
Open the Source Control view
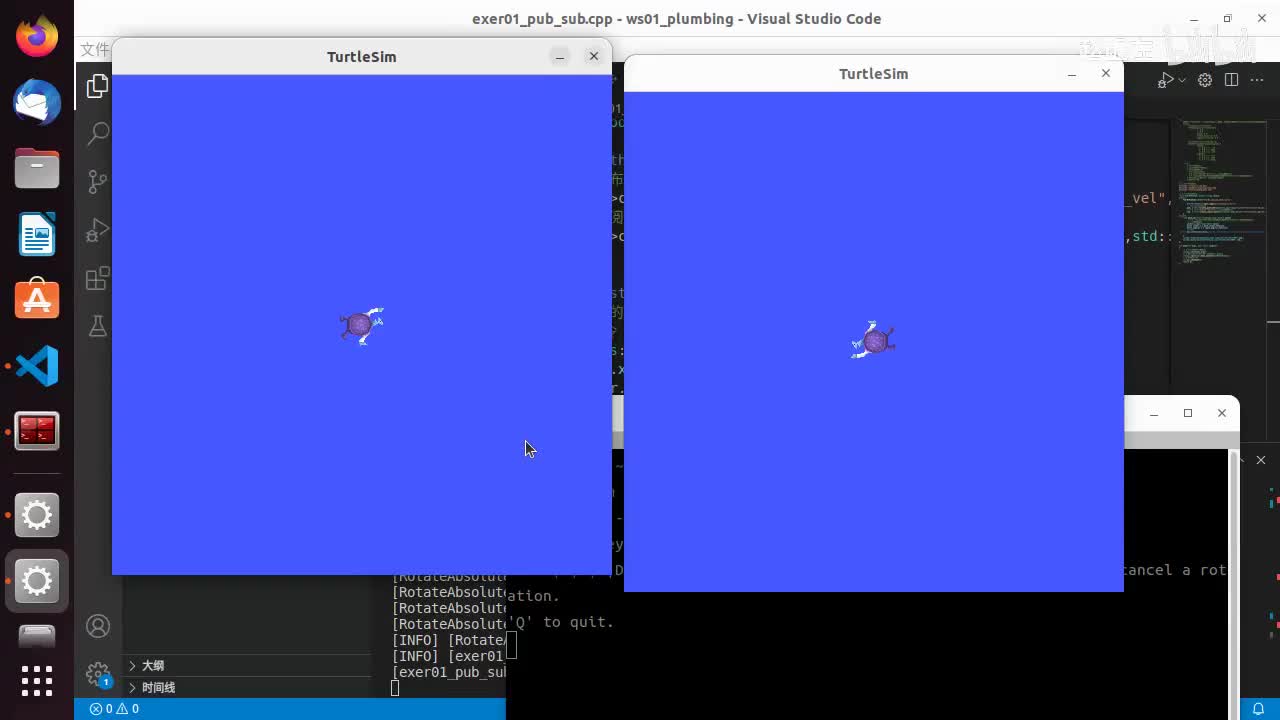point(97,181)
